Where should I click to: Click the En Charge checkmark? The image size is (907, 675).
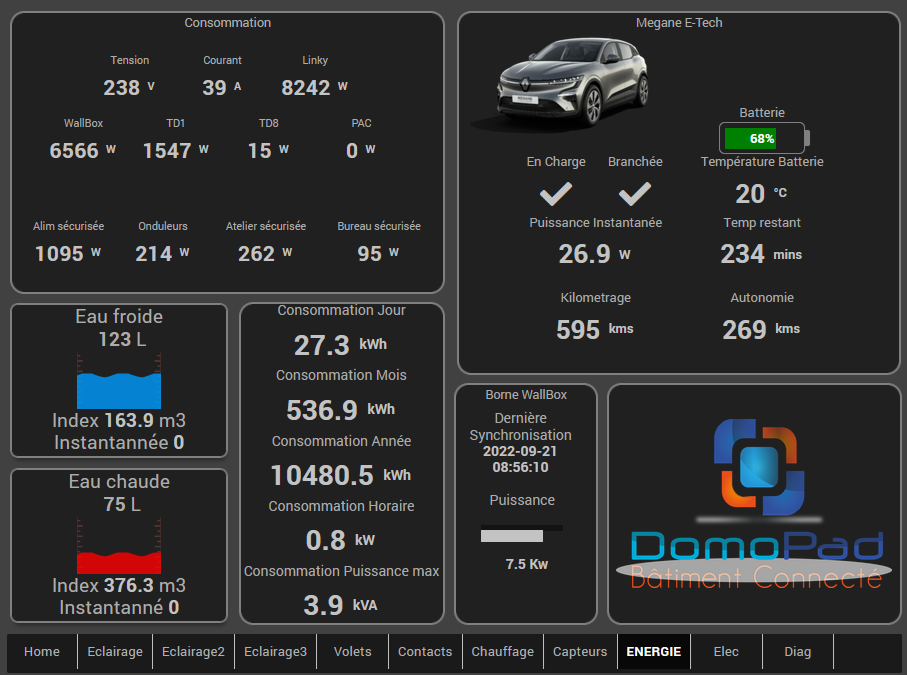tap(556, 194)
